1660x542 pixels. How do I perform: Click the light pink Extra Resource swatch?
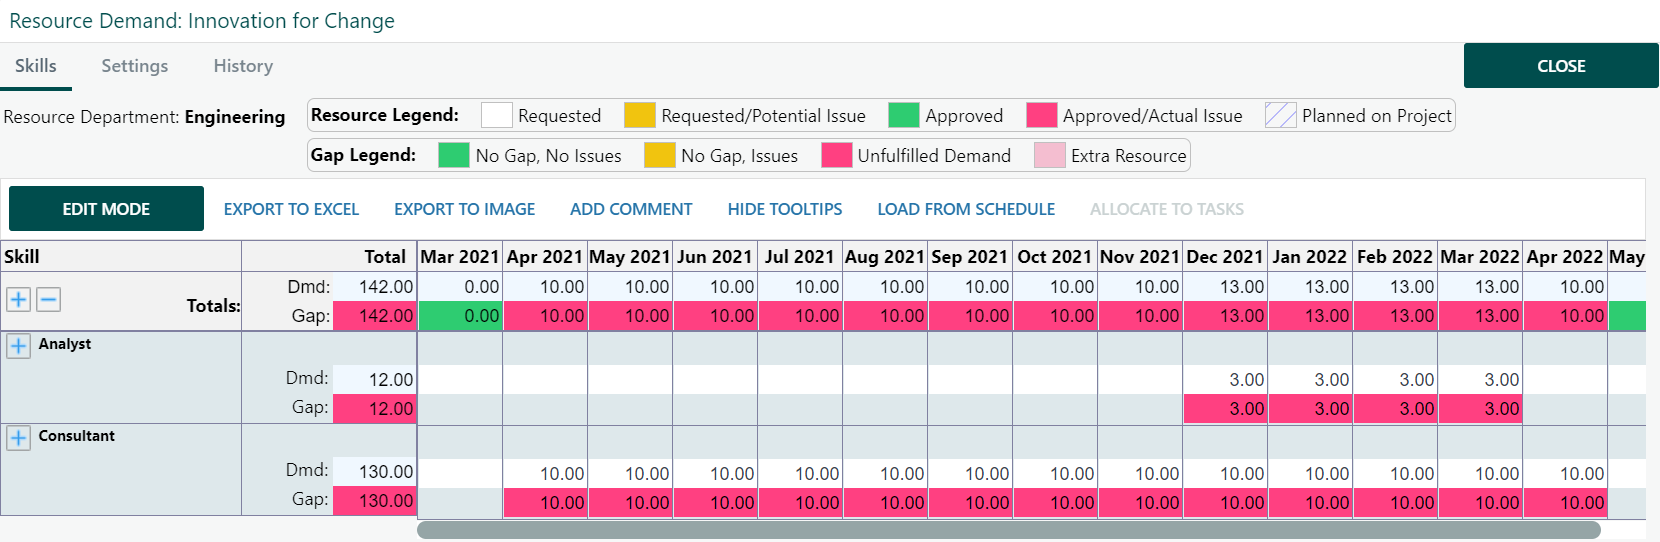coord(1050,155)
